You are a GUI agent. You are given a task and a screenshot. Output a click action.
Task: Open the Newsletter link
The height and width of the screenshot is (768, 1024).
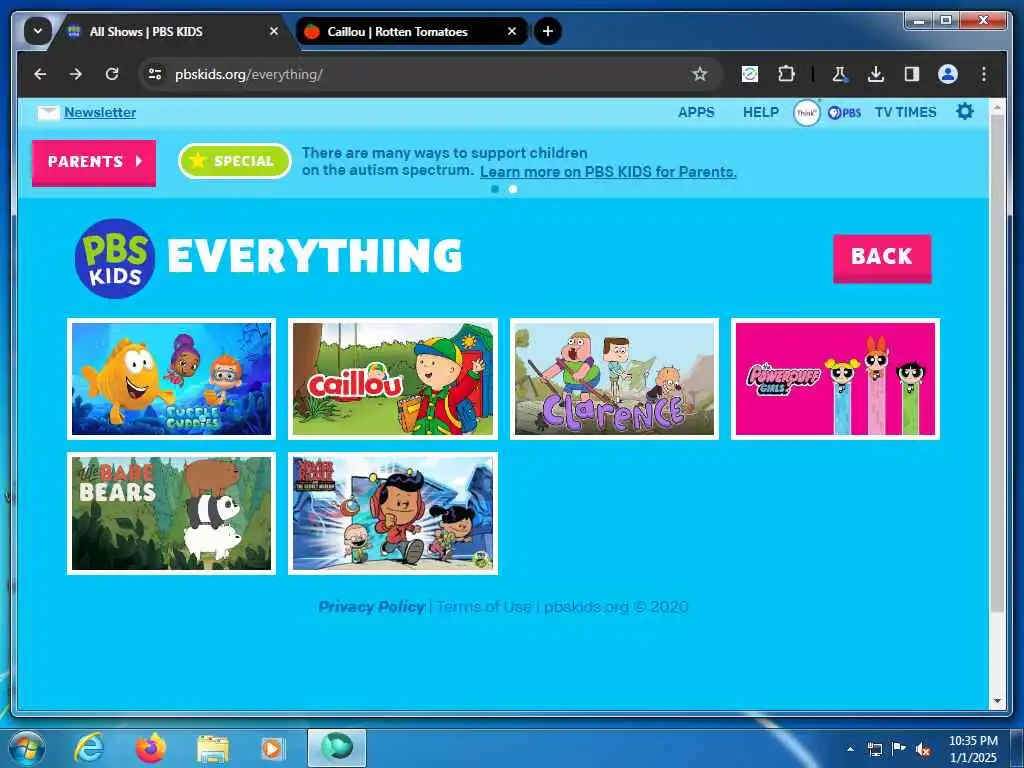tap(100, 112)
